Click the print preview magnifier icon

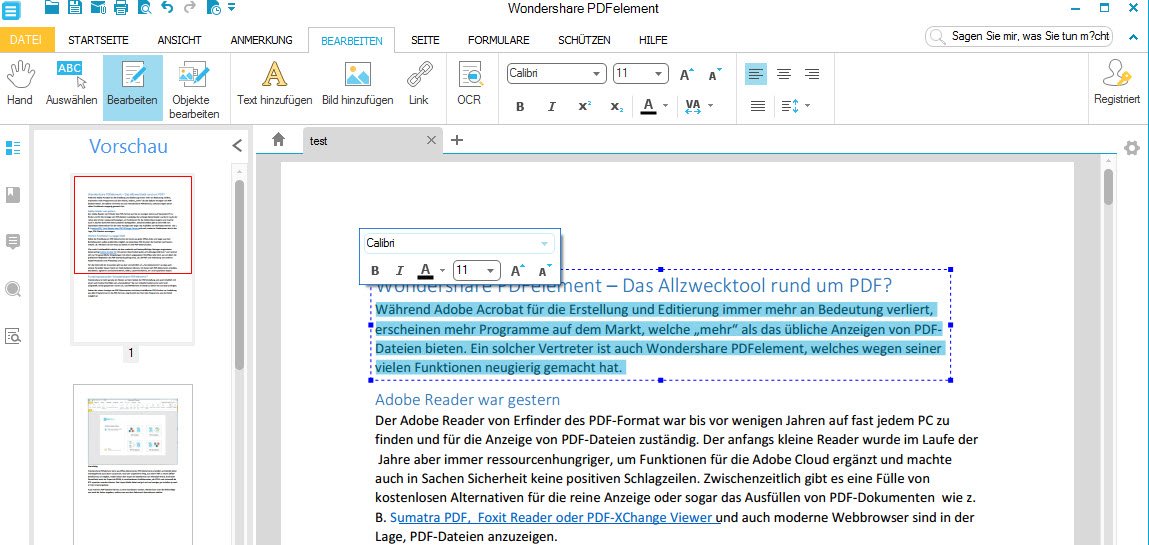(x=144, y=8)
